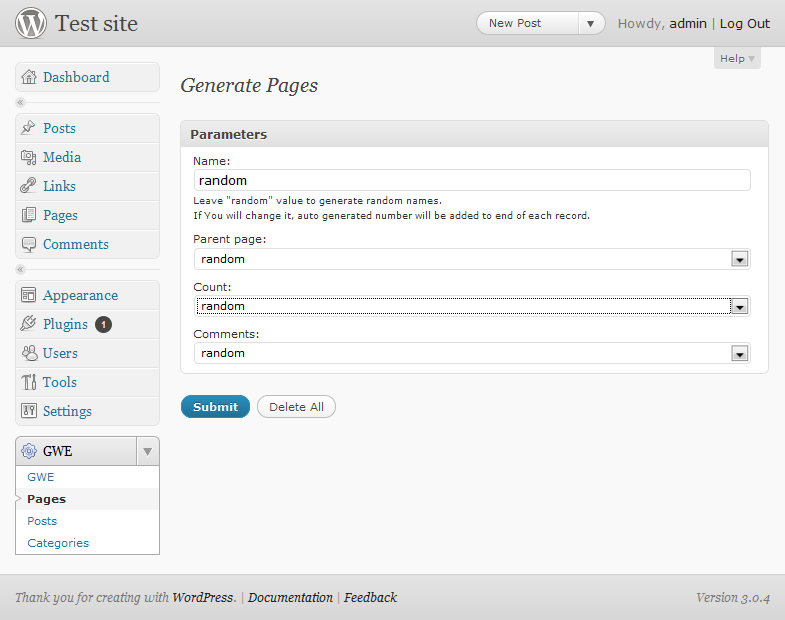The height and width of the screenshot is (620, 785).
Task: Collapse the GWE menu section arrow
Action: point(148,451)
